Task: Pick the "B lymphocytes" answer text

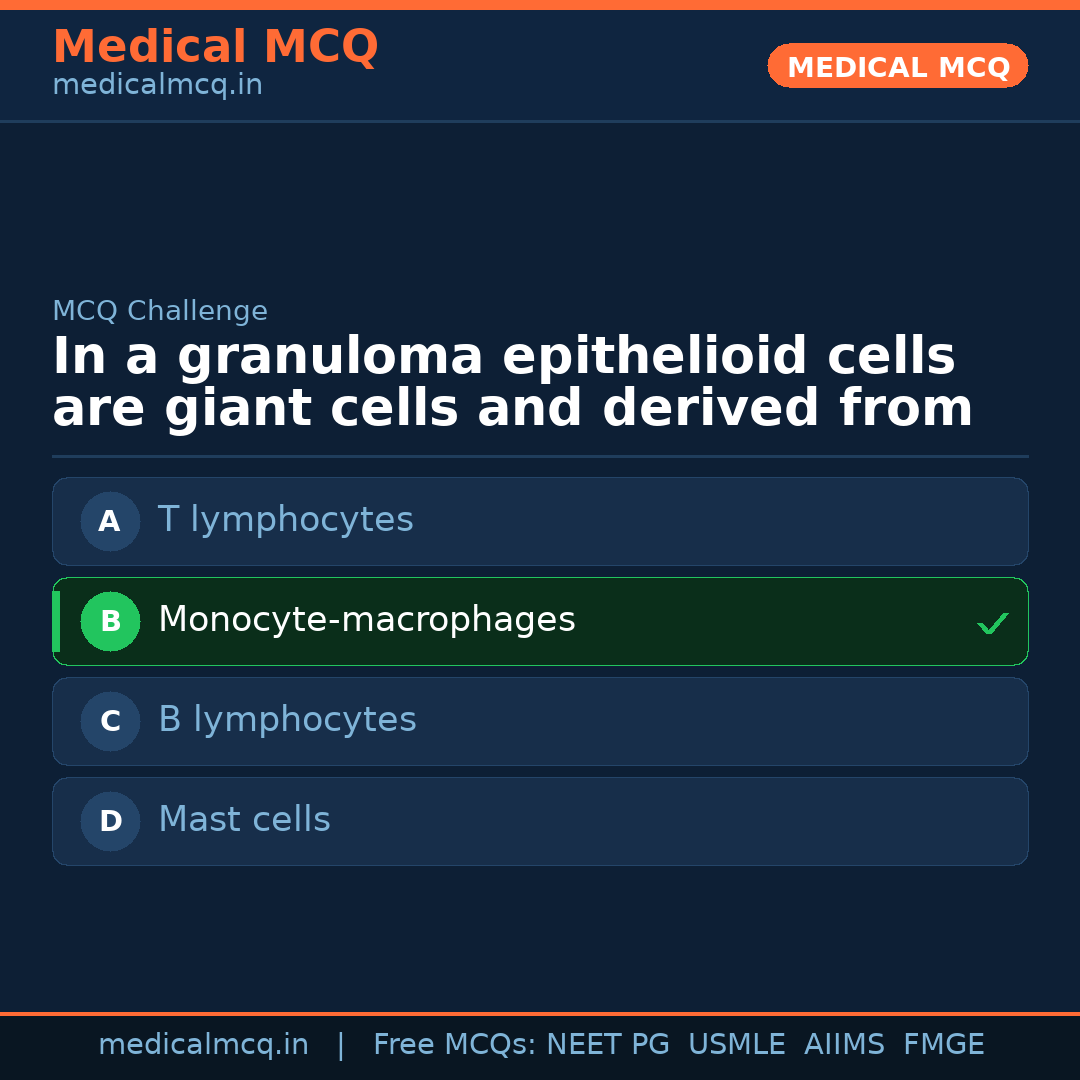Action: tap(287, 720)
